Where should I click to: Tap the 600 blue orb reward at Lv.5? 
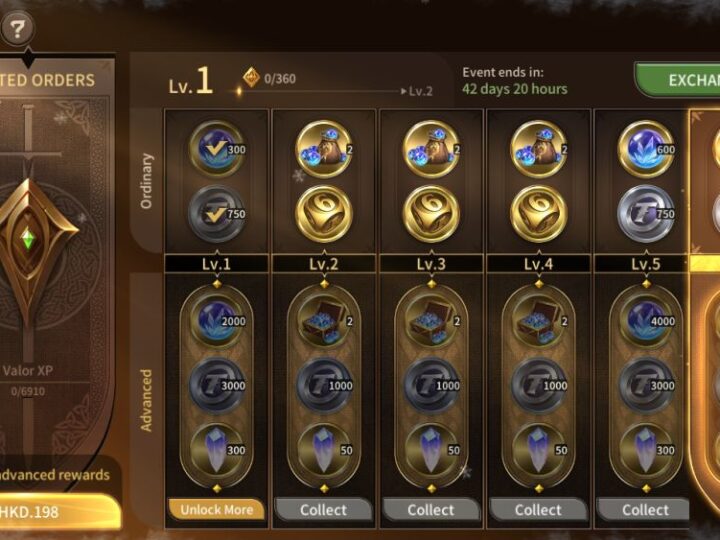point(646,149)
